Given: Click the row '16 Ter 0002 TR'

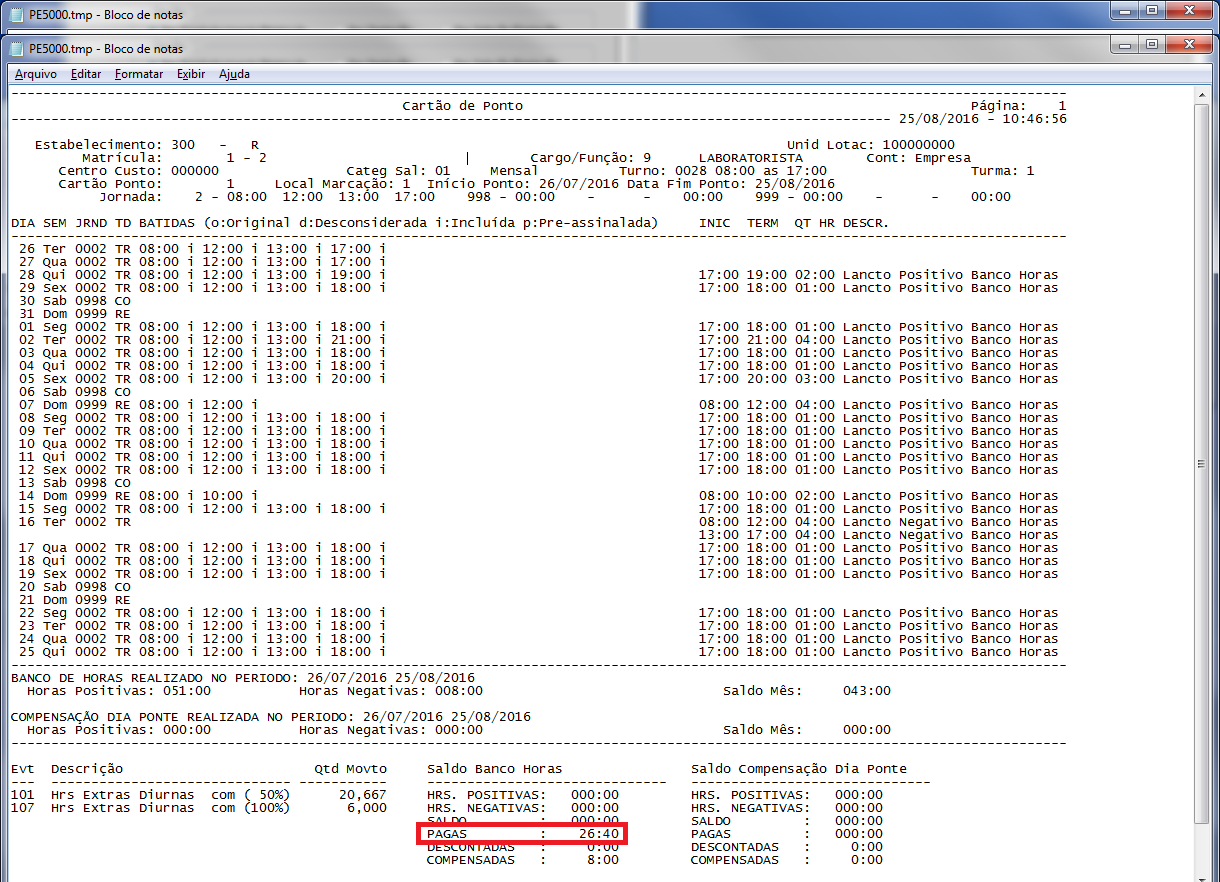Looking at the screenshot, I should 74,522.
